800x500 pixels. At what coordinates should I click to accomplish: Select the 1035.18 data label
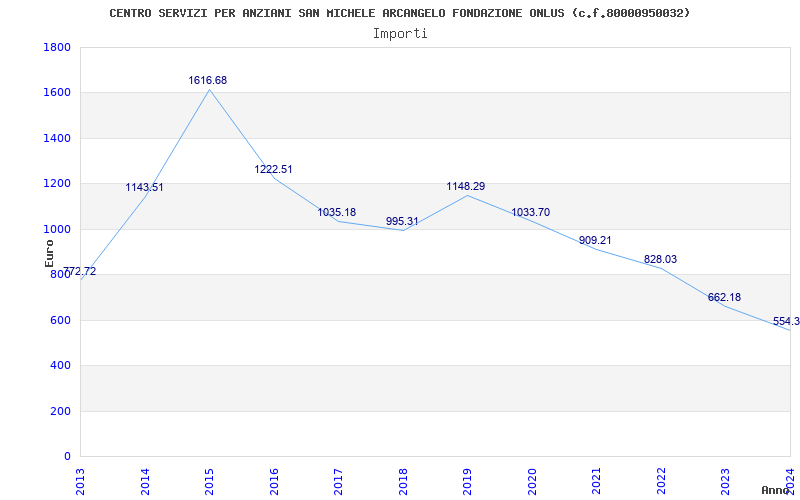tap(337, 212)
